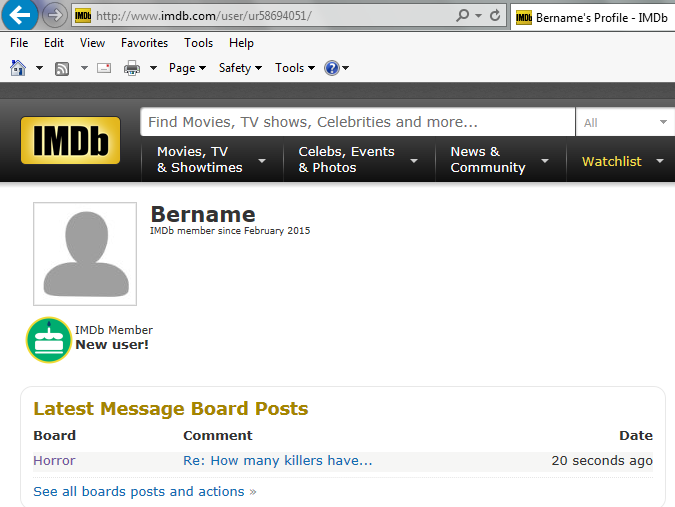This screenshot has height=507, width=675.
Task: Open the Edit menu
Action: [54, 43]
